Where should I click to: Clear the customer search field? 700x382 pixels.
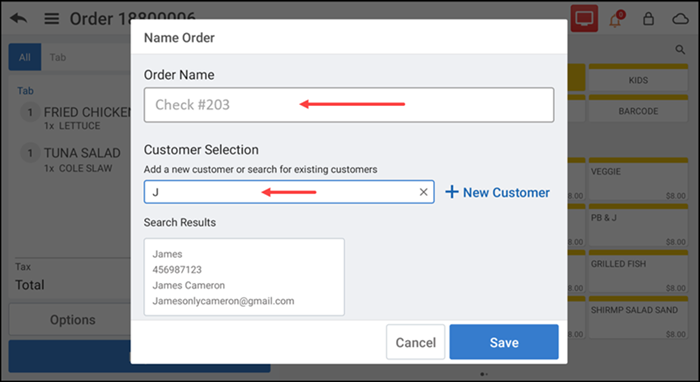(x=423, y=192)
